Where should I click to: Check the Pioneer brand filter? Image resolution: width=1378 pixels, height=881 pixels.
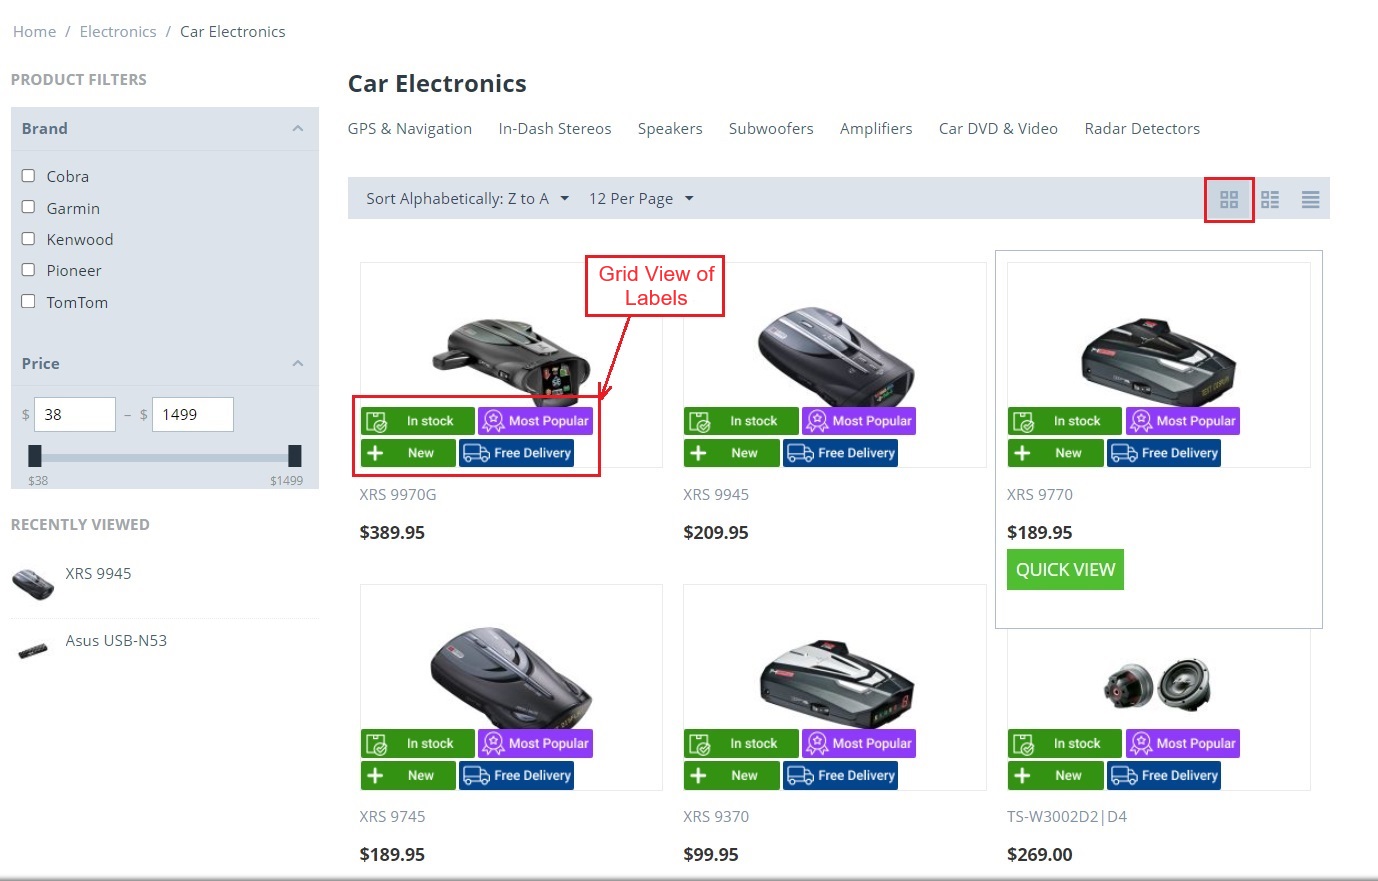coord(28,270)
